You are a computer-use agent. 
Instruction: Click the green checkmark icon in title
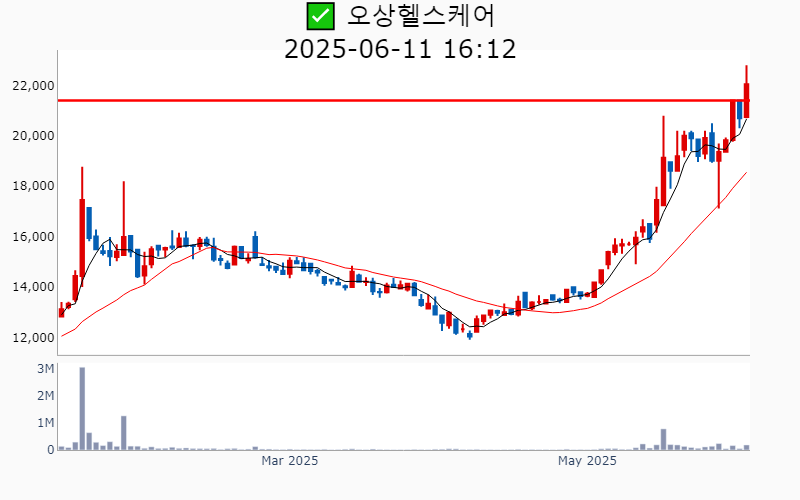[320, 16]
